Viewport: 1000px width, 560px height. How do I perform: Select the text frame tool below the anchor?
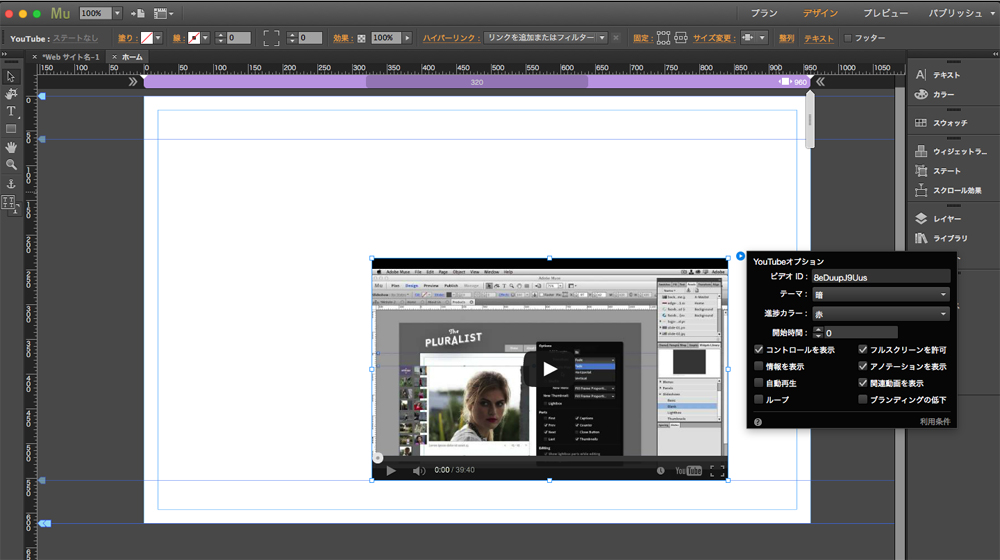[x=9, y=203]
